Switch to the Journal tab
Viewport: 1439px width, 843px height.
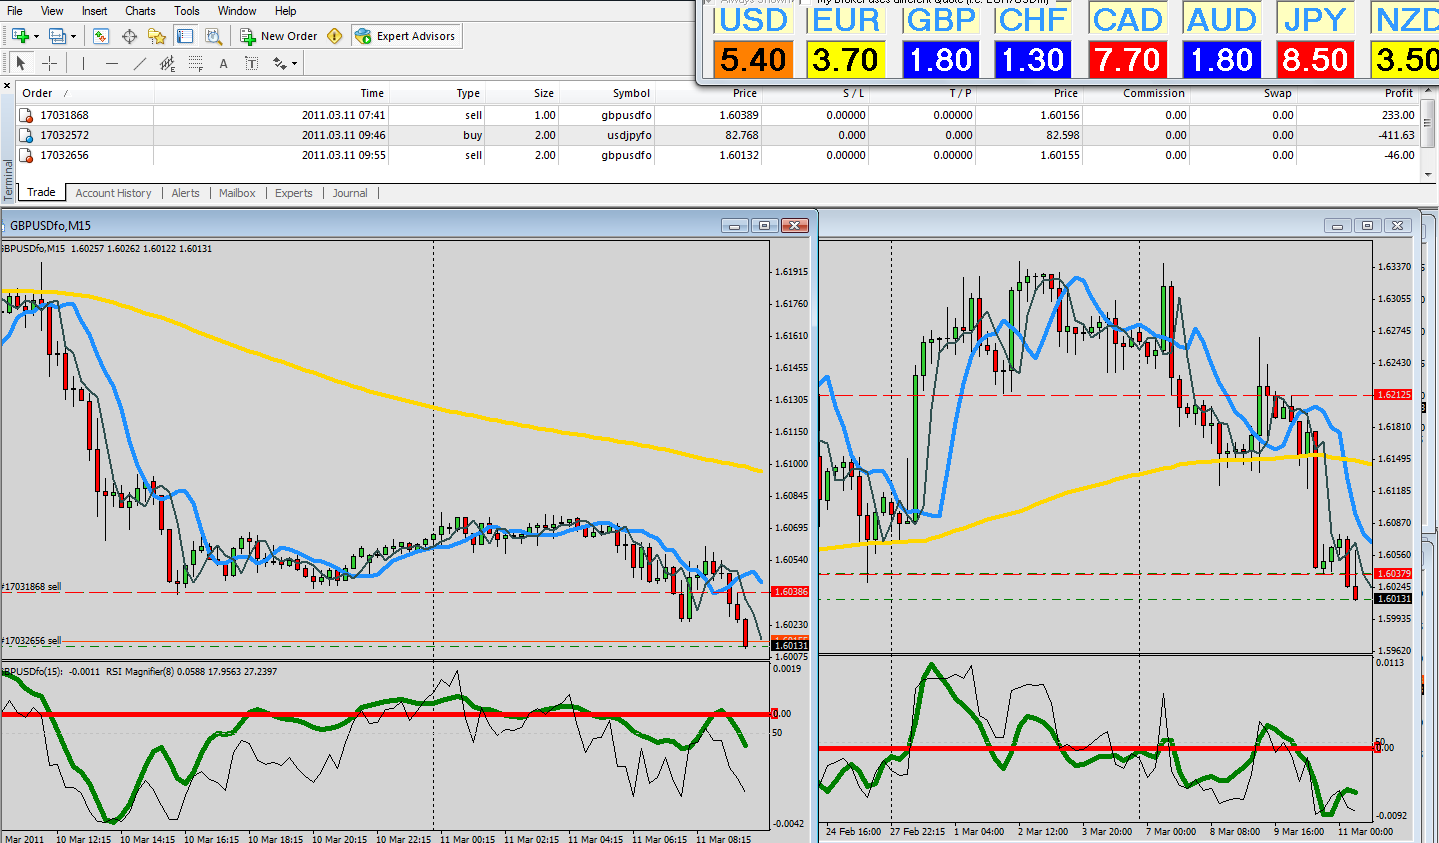(x=350, y=193)
